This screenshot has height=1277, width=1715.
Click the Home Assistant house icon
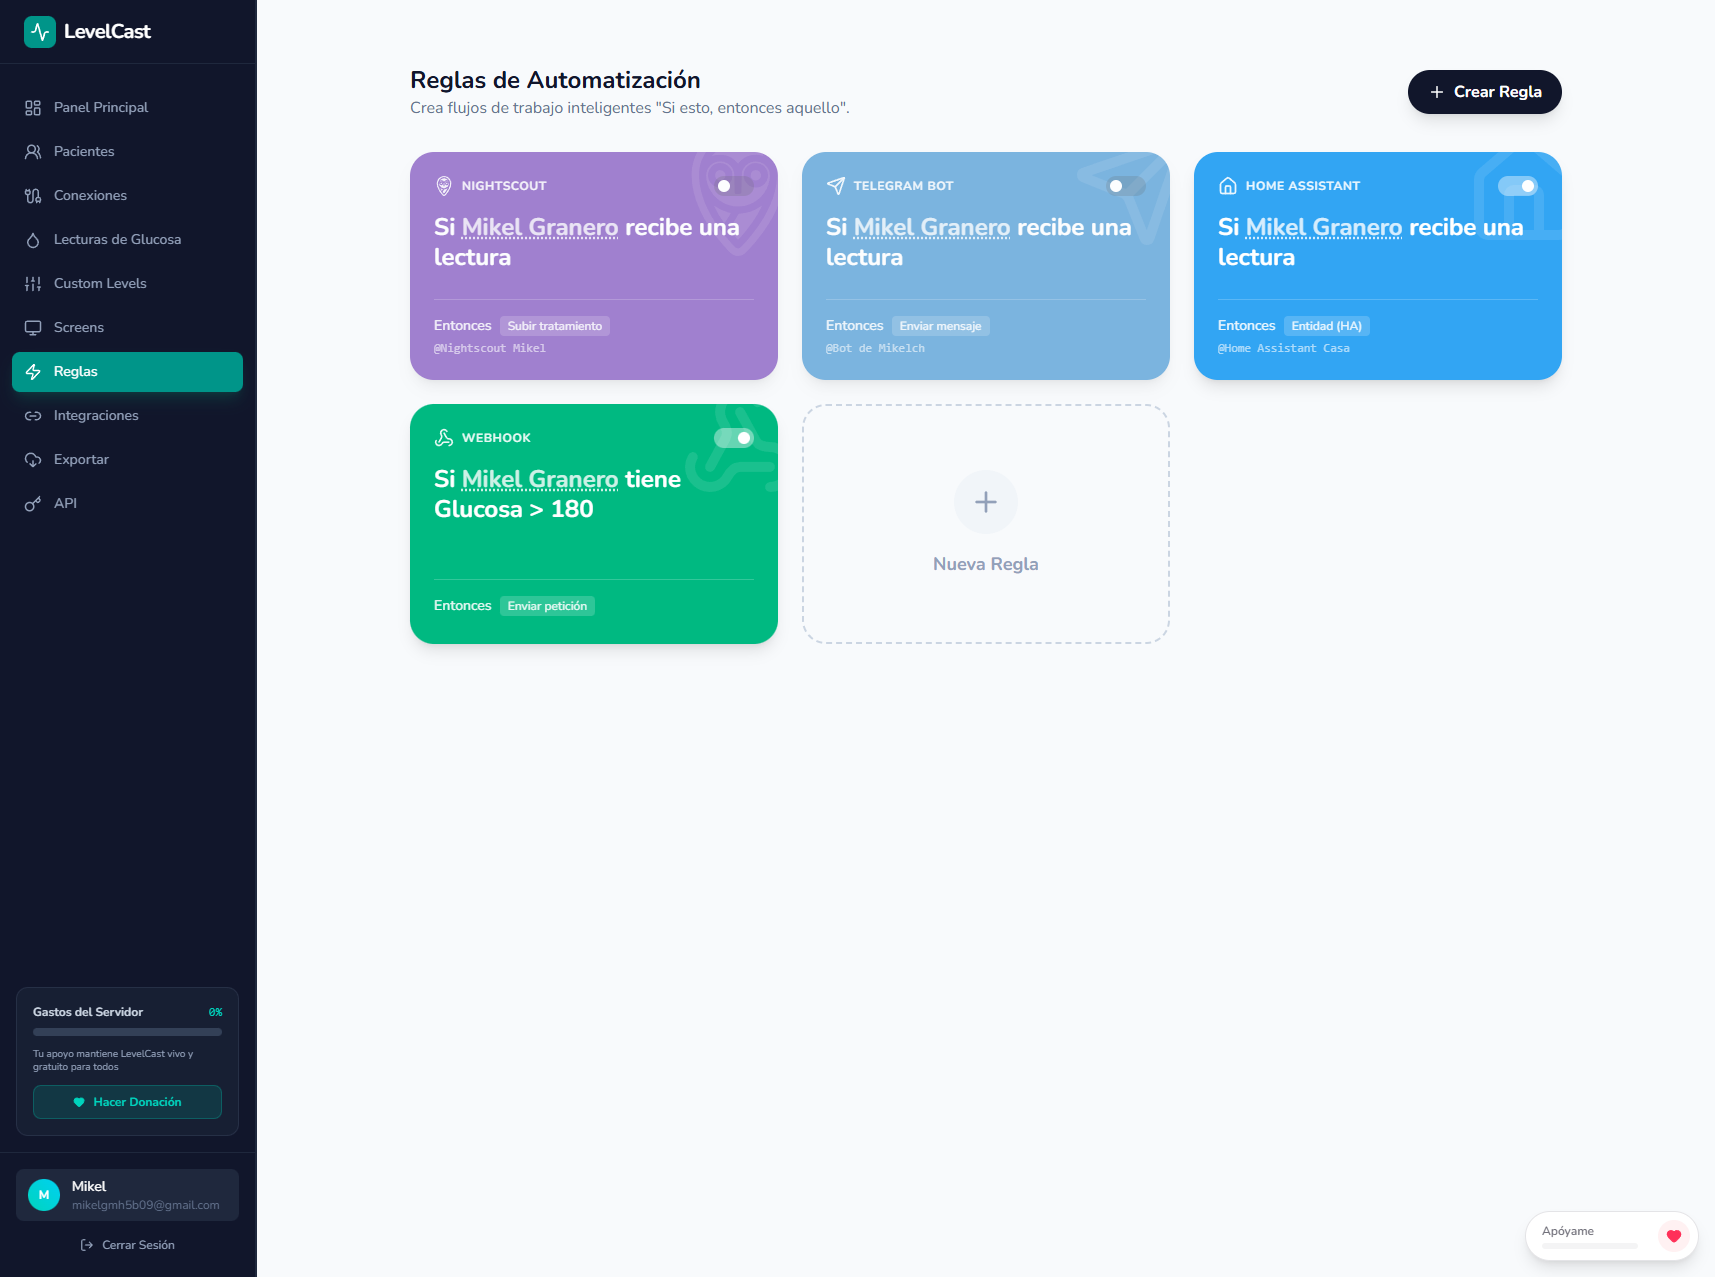coord(1228,186)
